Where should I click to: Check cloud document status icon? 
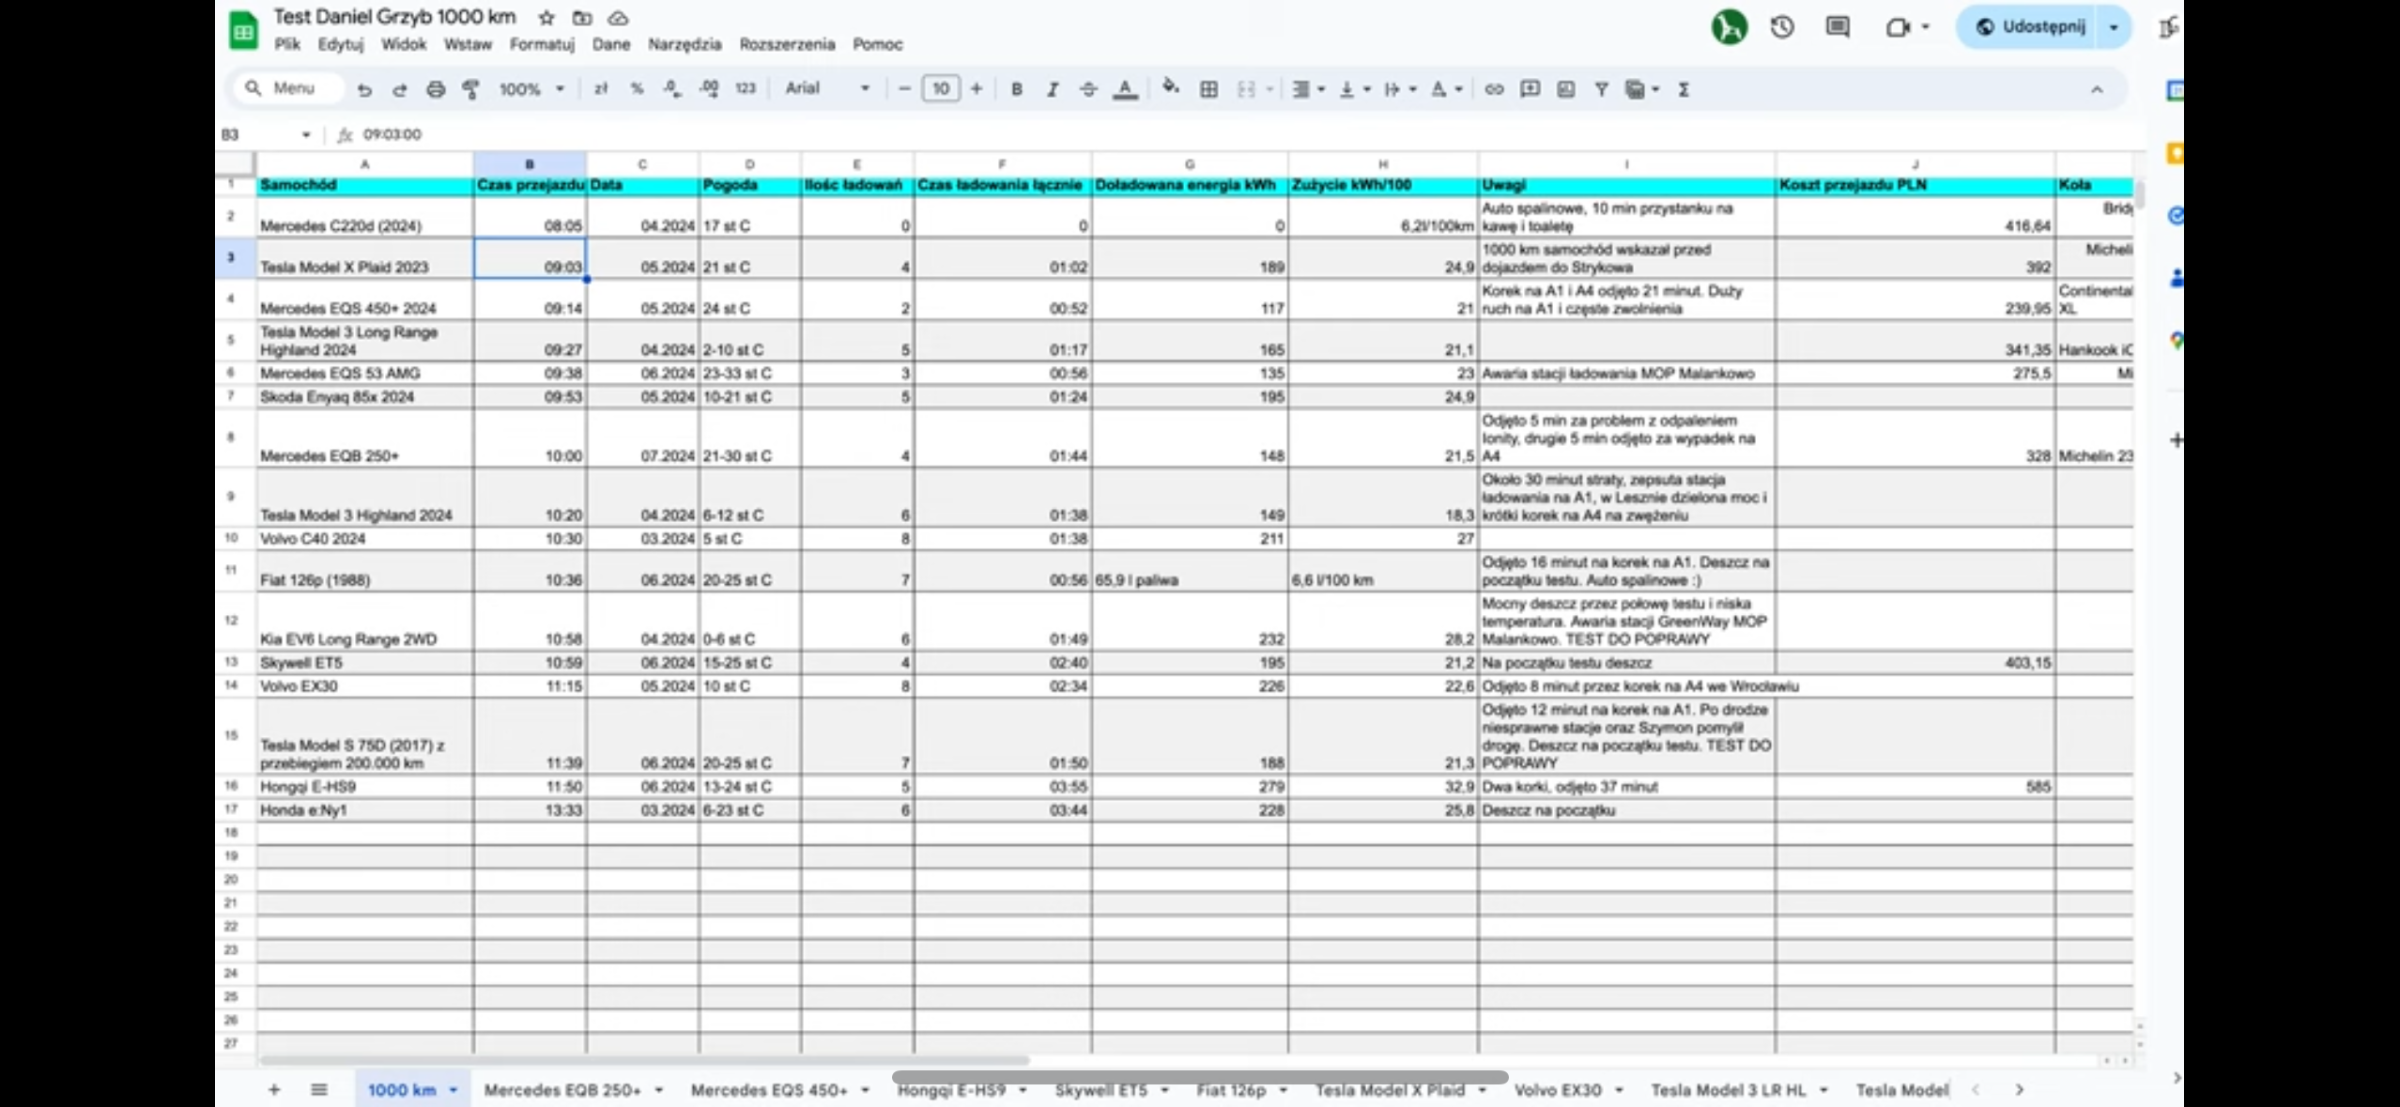coord(618,18)
